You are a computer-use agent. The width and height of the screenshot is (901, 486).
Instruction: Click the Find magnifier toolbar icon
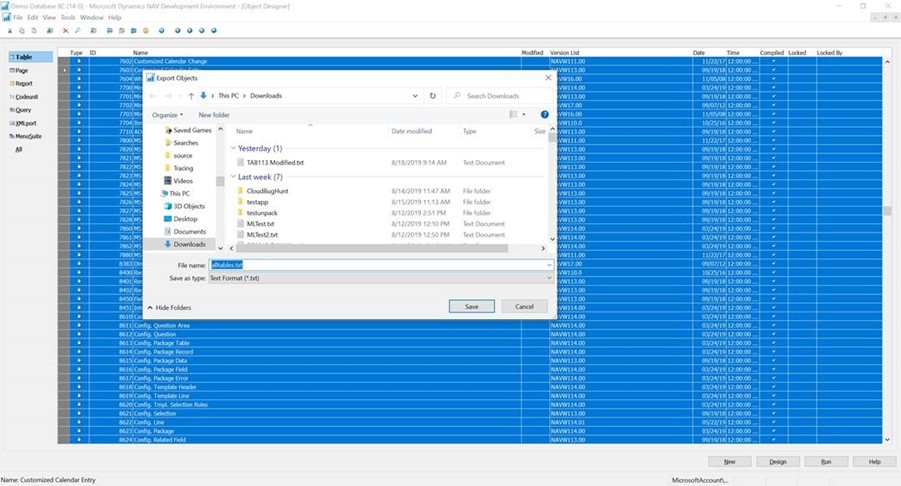pyautogui.click(x=78, y=30)
